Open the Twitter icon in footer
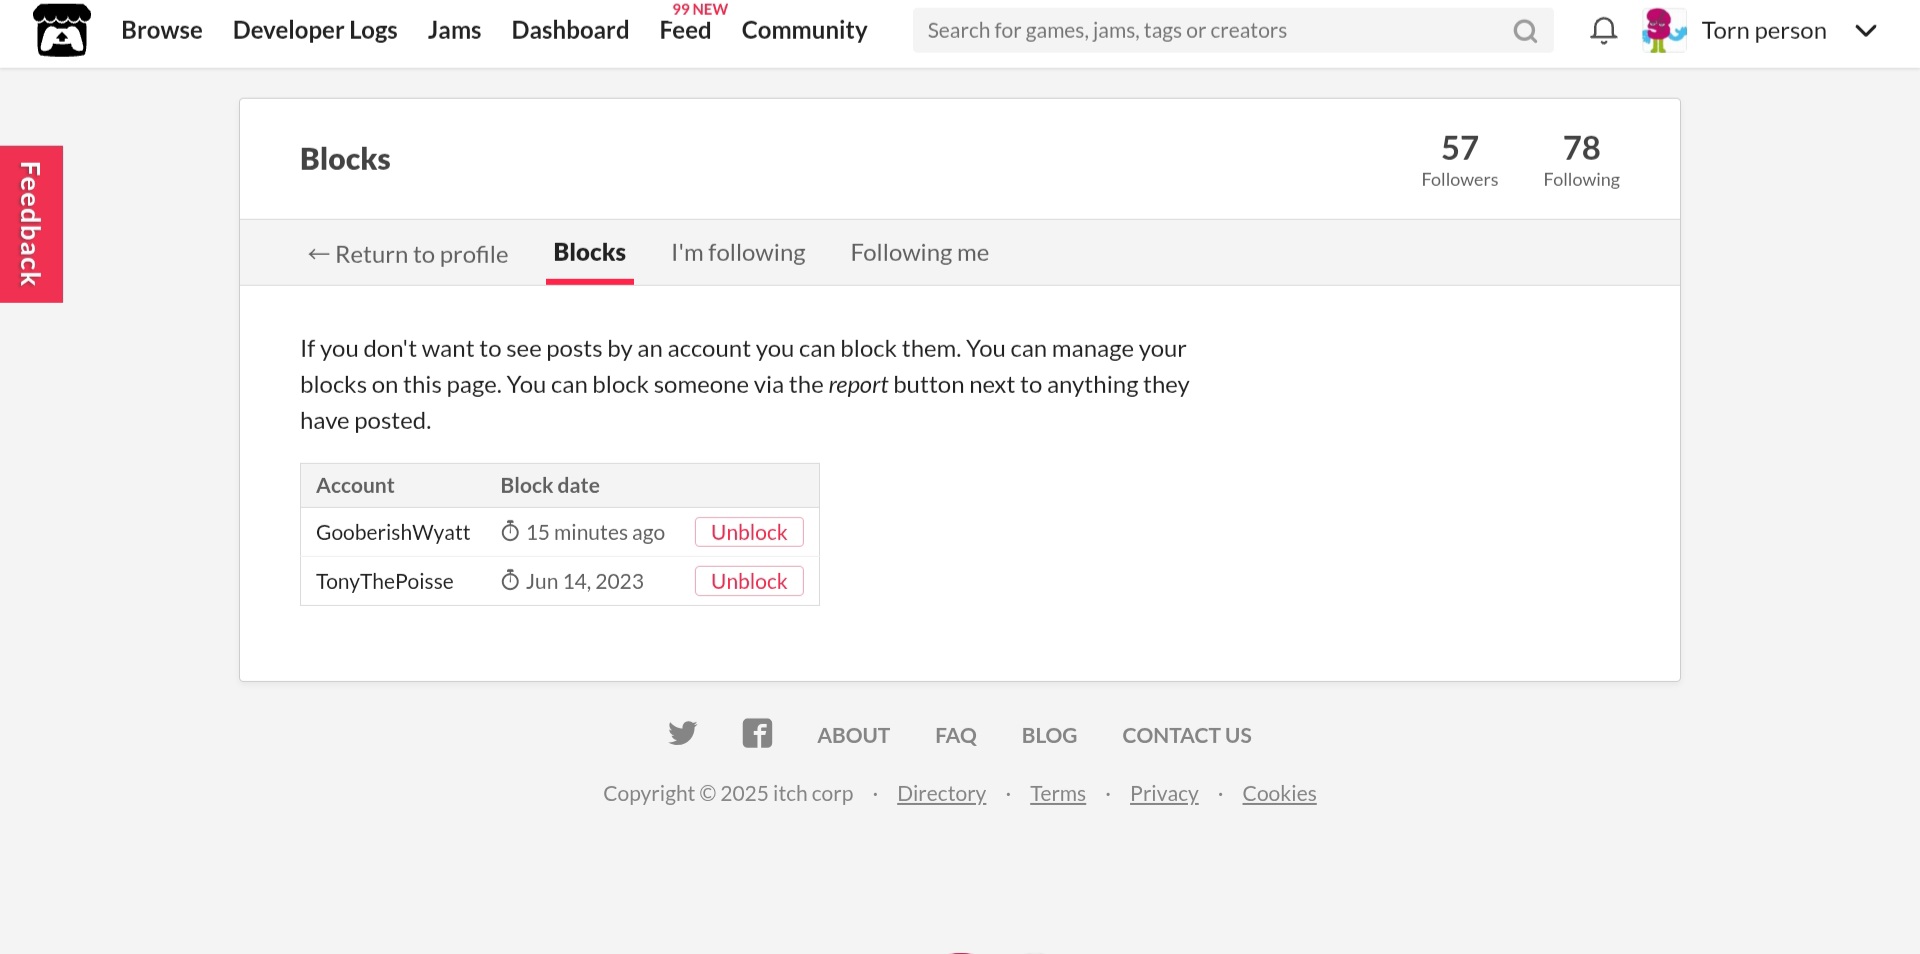The width and height of the screenshot is (1920, 954). click(x=682, y=734)
